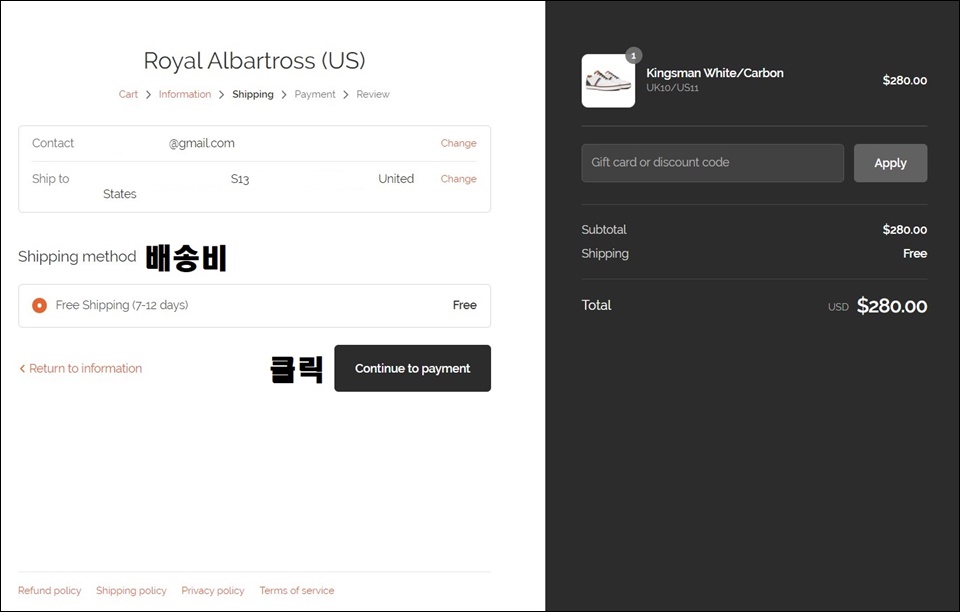View the Privacy policy
The image size is (960, 612).
tap(212, 591)
